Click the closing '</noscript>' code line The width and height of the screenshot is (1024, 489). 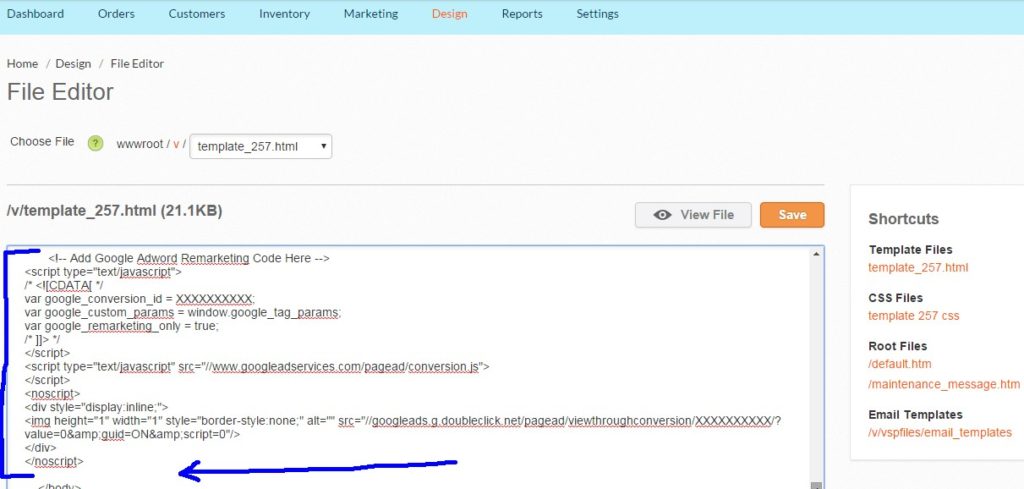tap(54, 462)
